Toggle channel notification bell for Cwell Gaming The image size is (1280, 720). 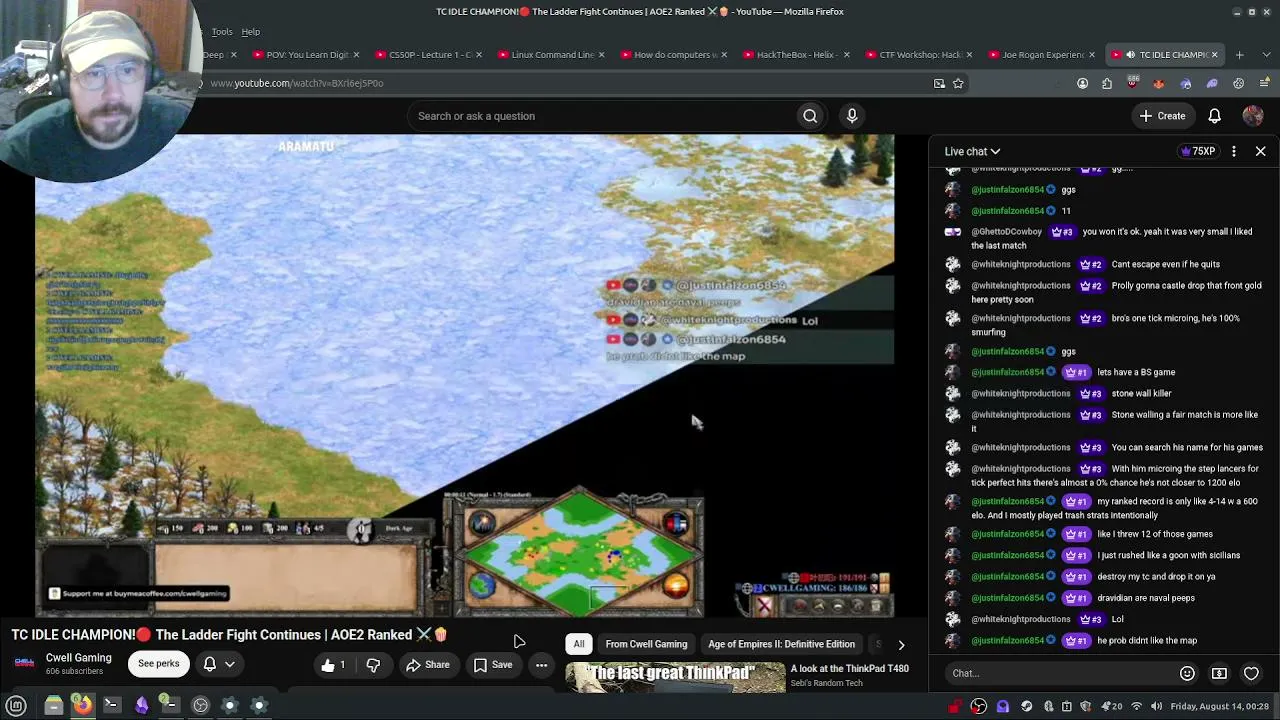coord(210,664)
